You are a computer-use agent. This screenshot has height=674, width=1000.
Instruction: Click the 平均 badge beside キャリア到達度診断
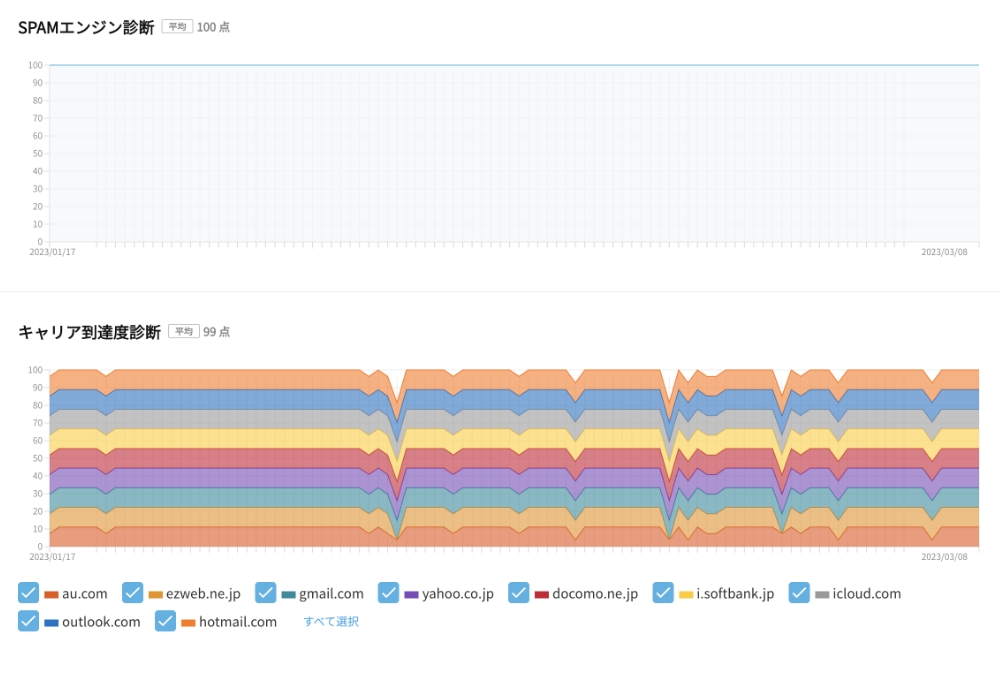pos(184,331)
